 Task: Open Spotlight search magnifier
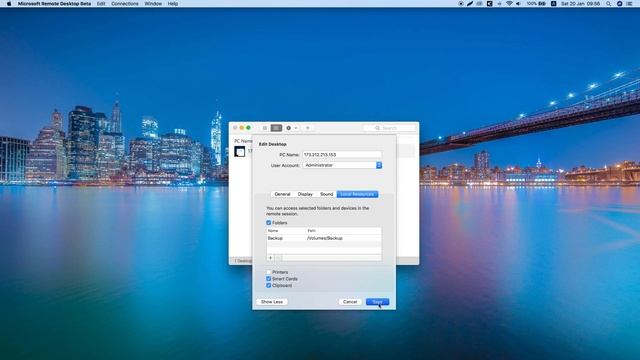pyautogui.click(x=609, y=4)
